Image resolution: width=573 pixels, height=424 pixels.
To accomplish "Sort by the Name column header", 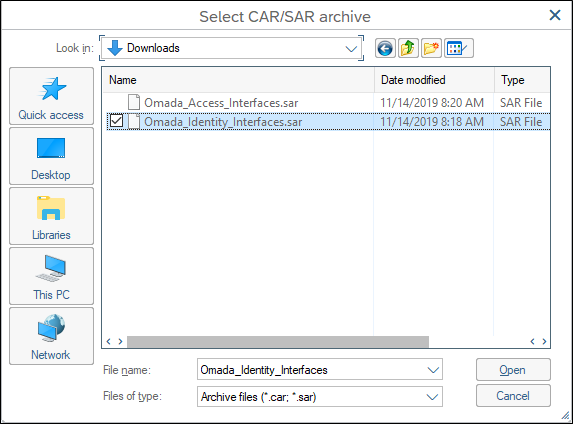I will point(239,80).
